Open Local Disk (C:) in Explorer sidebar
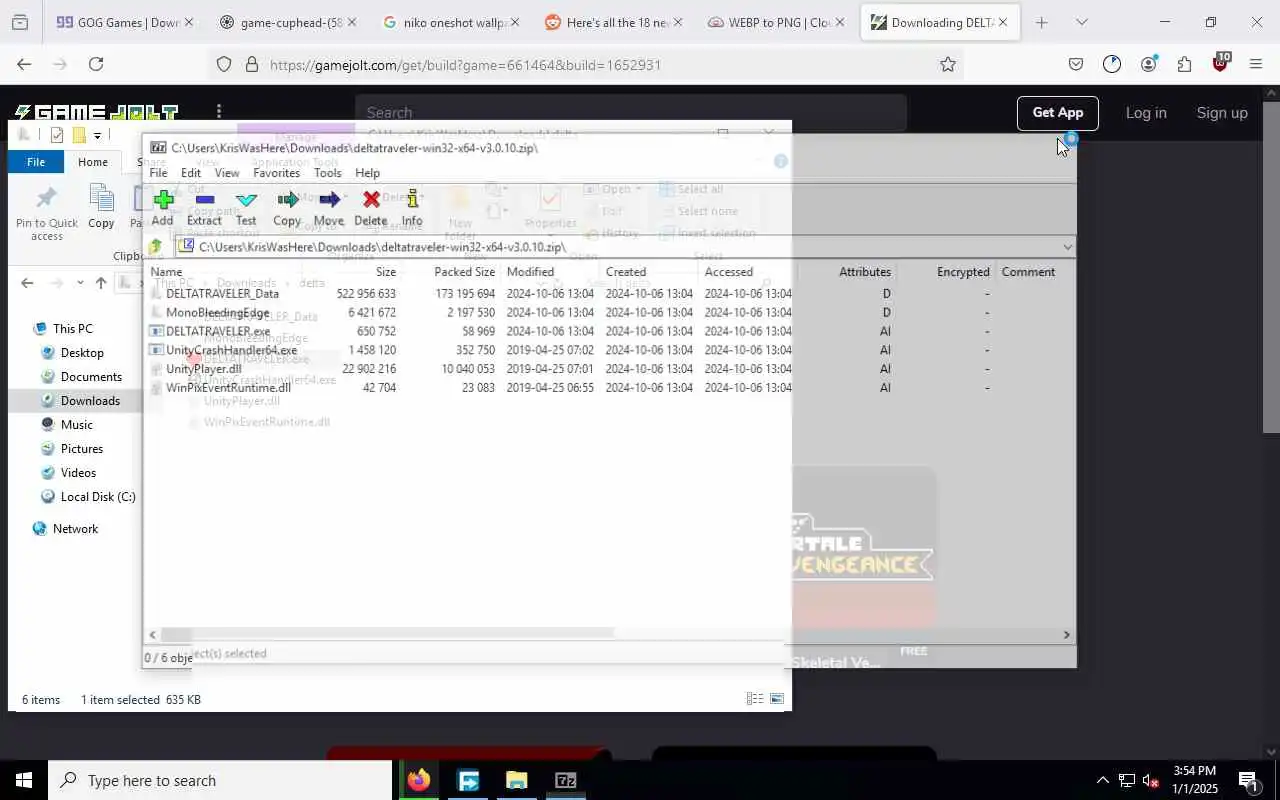 (x=98, y=497)
